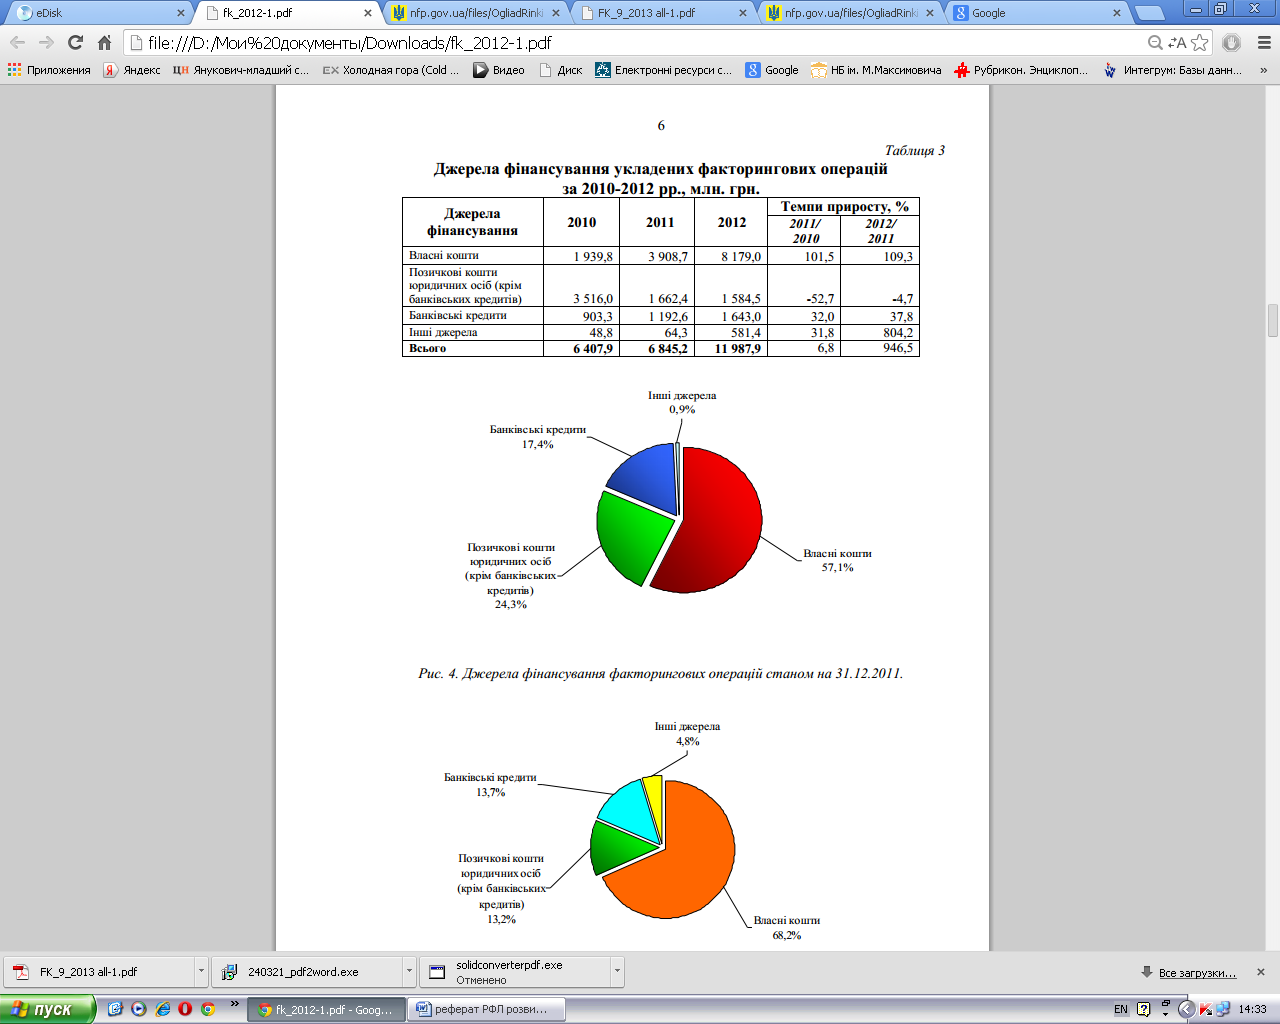The image size is (1280, 1024).
Task: Go back to the previous page
Action: tap(17, 43)
